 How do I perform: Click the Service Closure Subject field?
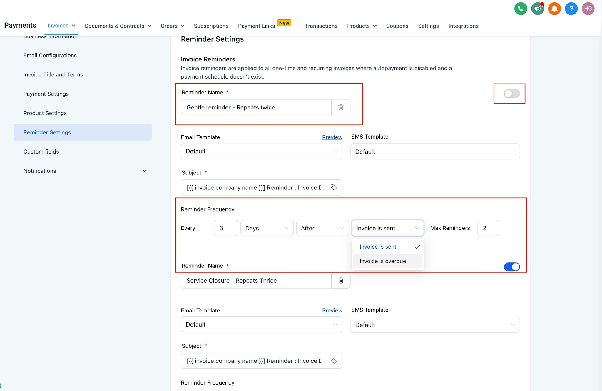[261, 361]
